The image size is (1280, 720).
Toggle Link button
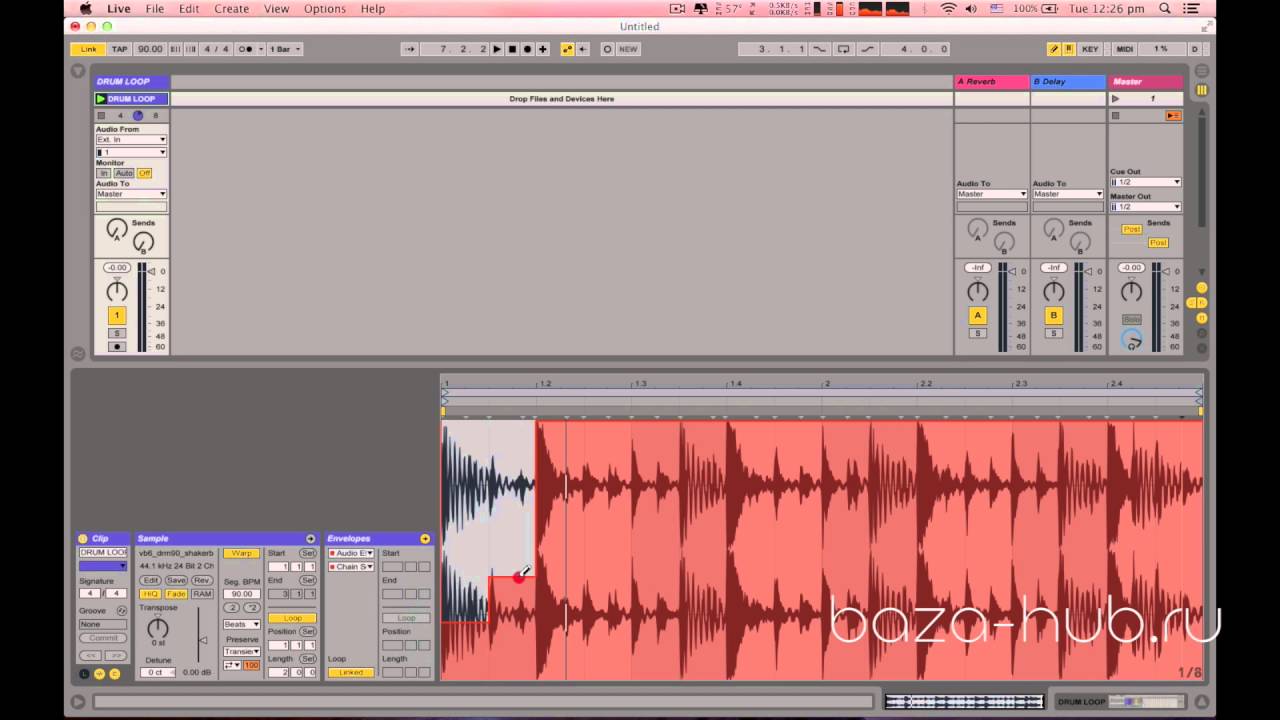(88, 49)
